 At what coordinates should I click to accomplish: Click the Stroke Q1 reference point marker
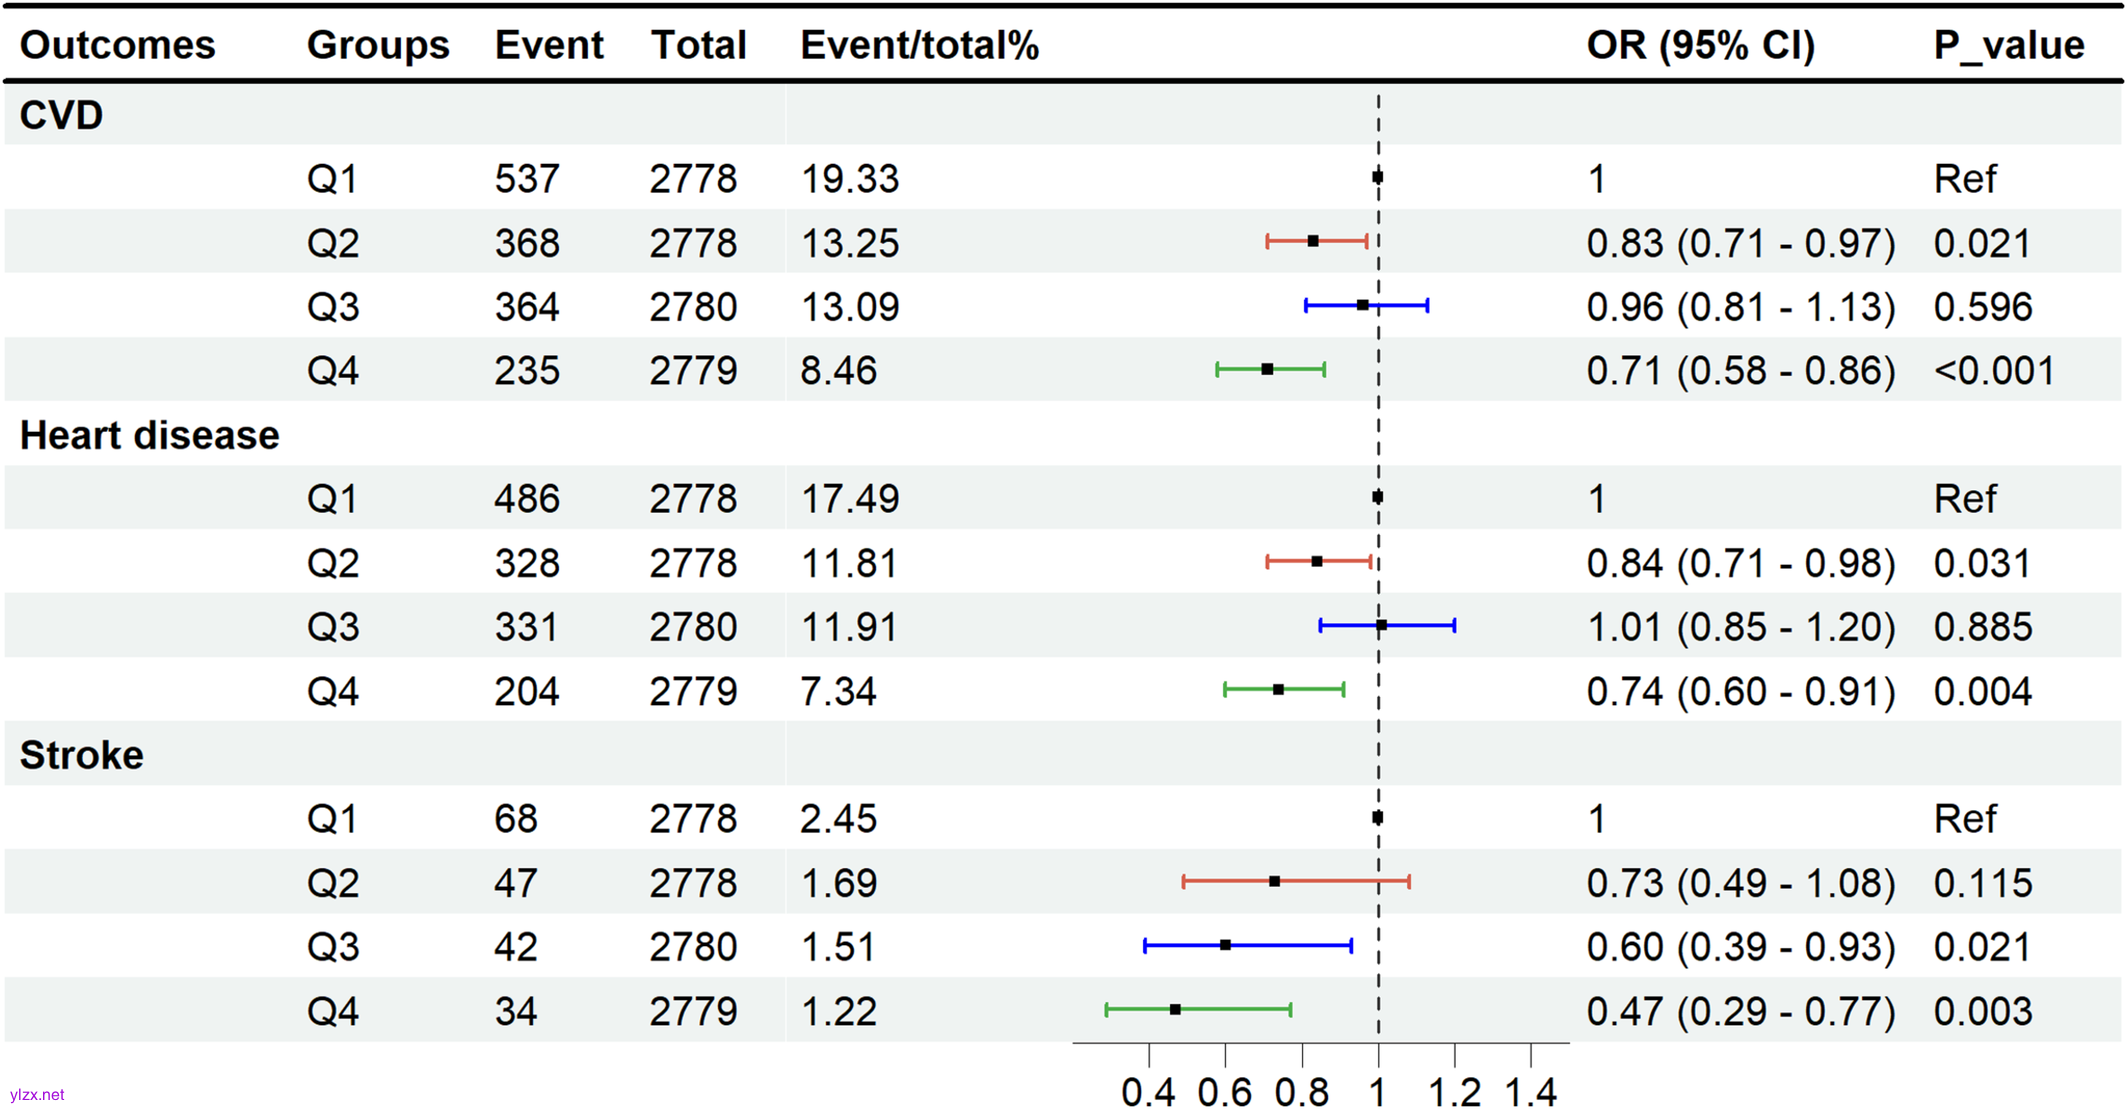point(1377,817)
